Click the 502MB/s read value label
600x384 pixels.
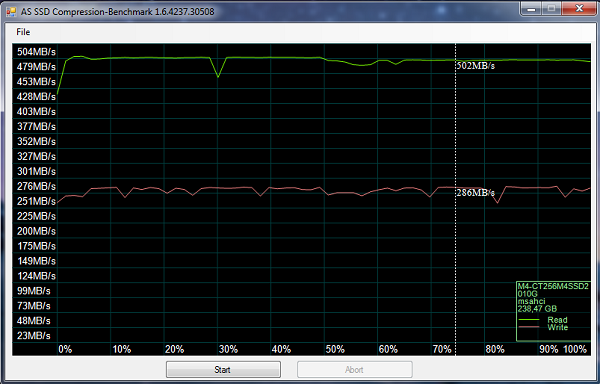[x=476, y=66]
